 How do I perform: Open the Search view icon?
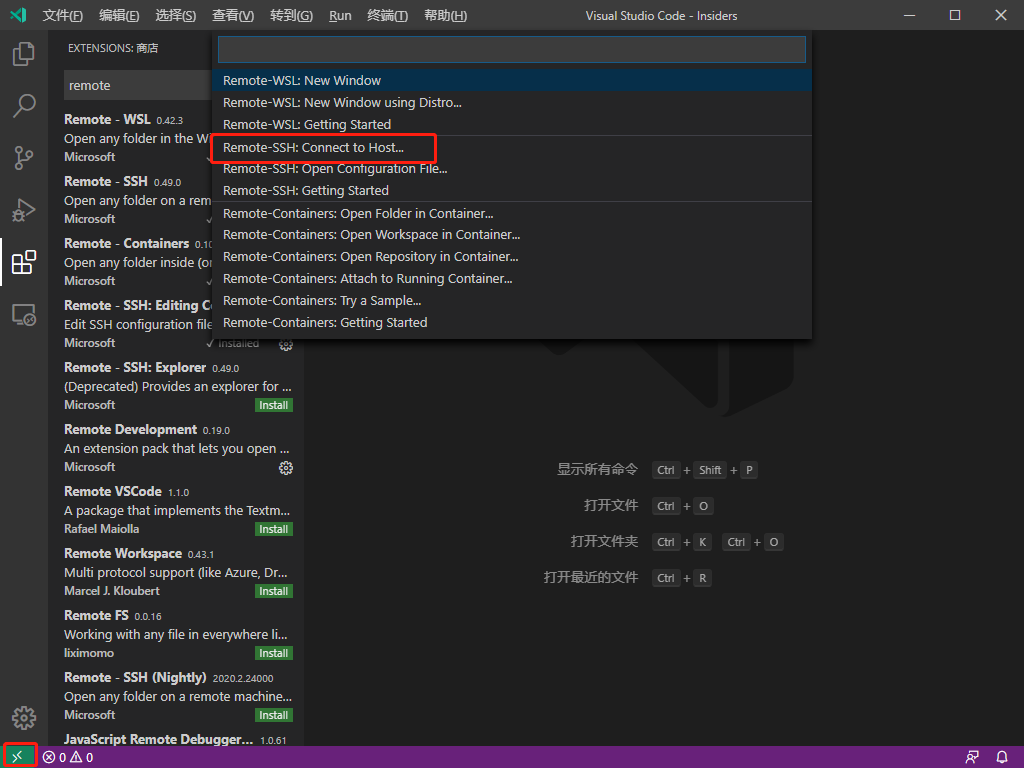pyautogui.click(x=24, y=106)
